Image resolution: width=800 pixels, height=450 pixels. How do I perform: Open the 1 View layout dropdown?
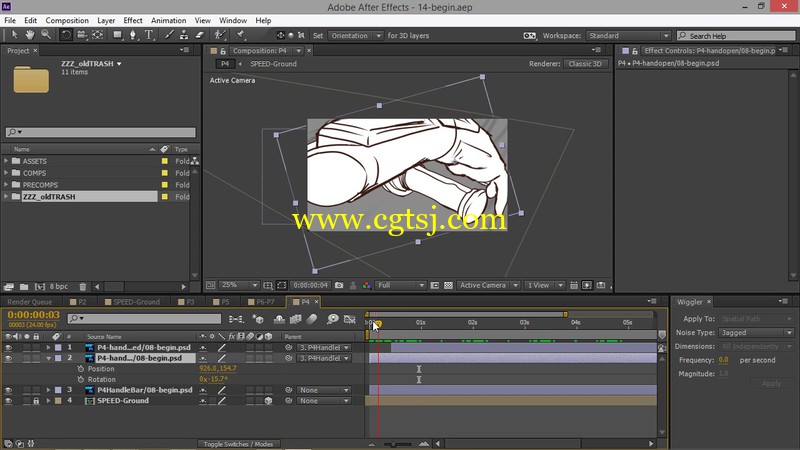(x=544, y=285)
